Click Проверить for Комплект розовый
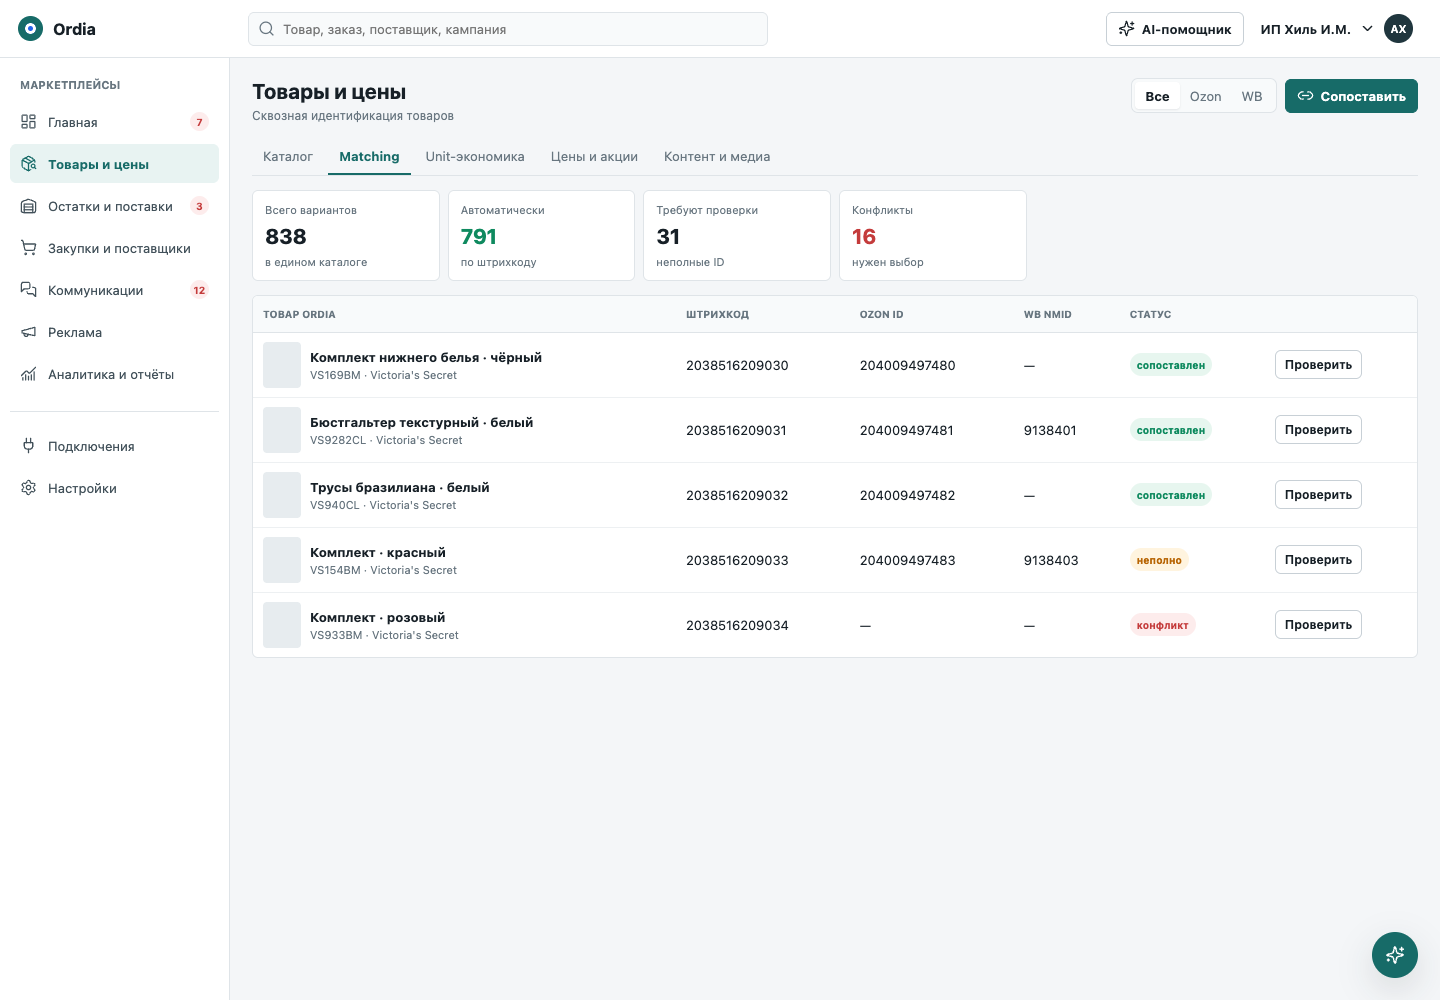The width and height of the screenshot is (1440, 1000). click(1318, 625)
